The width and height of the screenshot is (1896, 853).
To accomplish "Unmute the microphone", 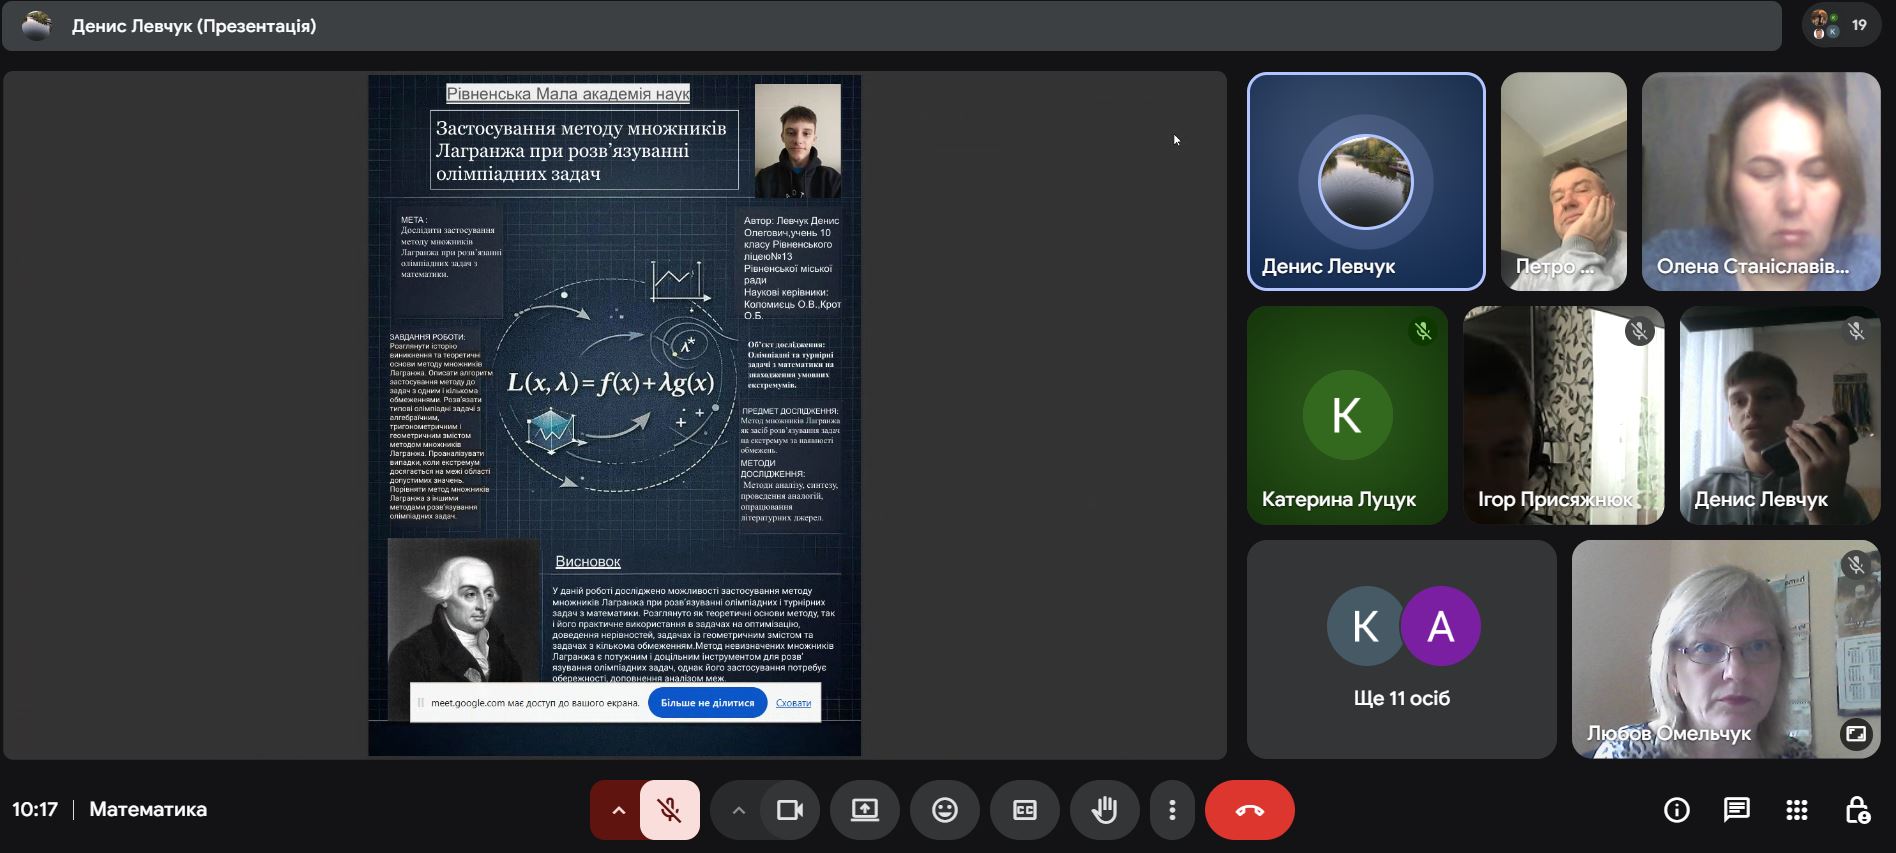I will [669, 810].
